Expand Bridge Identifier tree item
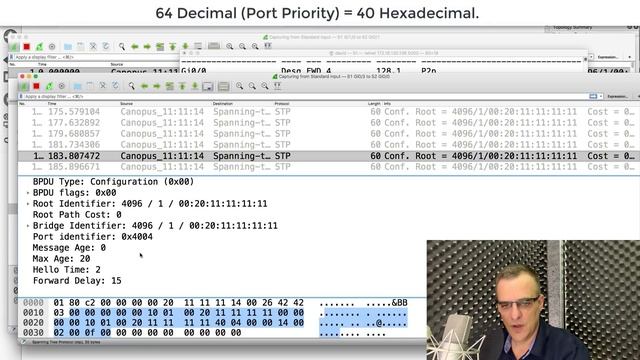The image size is (640, 360). point(28,226)
